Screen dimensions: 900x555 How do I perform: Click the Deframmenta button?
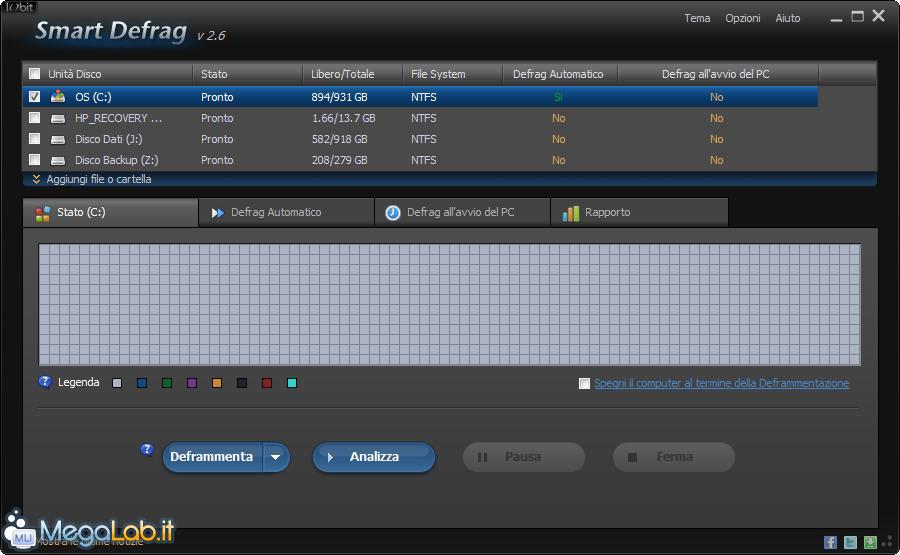212,457
